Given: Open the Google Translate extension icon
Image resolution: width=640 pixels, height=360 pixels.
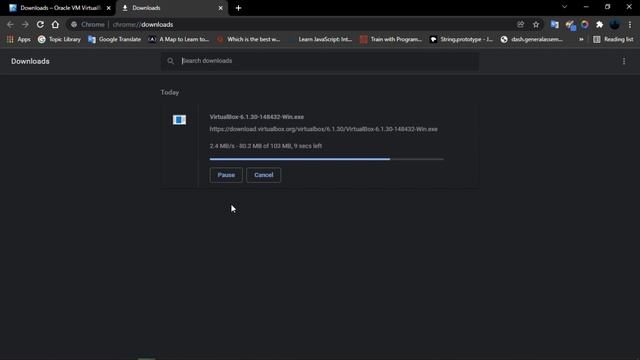Looking at the screenshot, I should (554, 24).
